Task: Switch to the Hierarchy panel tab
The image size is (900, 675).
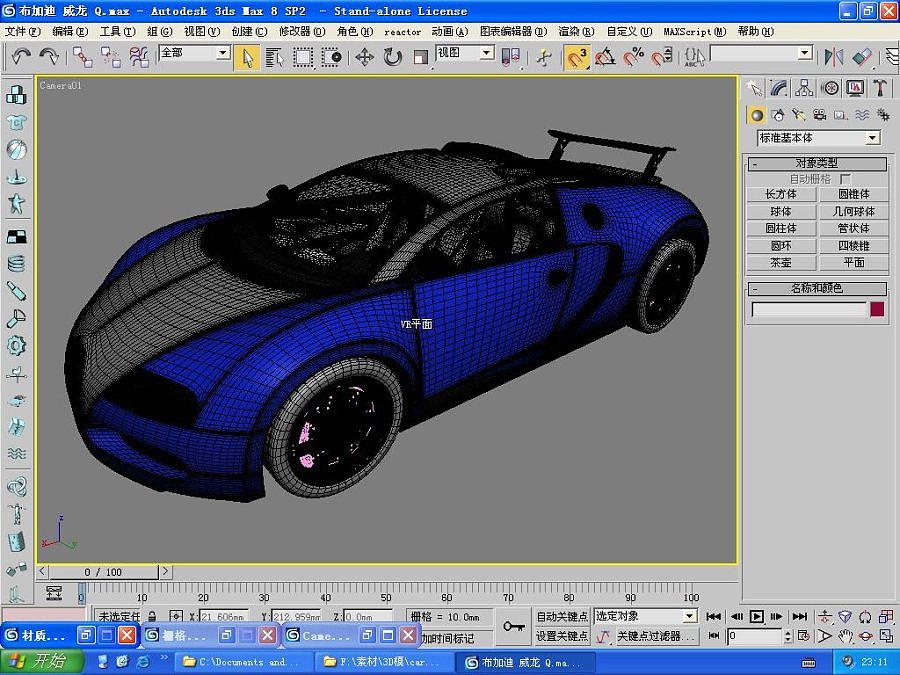Action: tap(804, 88)
